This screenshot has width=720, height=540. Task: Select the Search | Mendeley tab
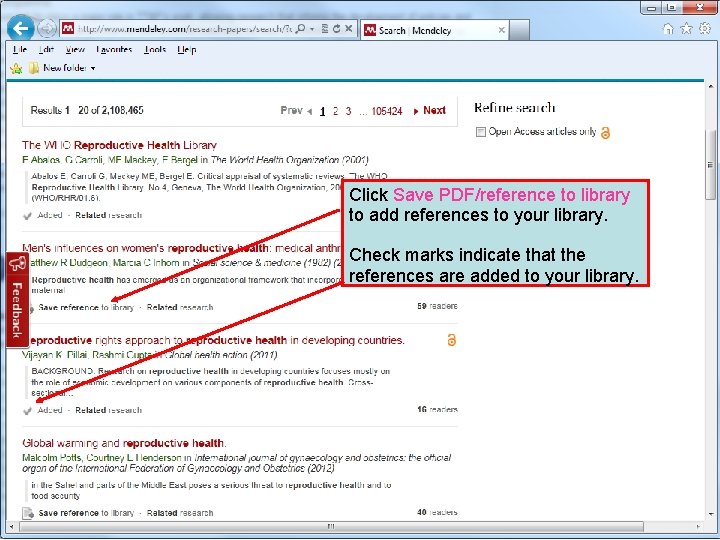click(x=435, y=30)
